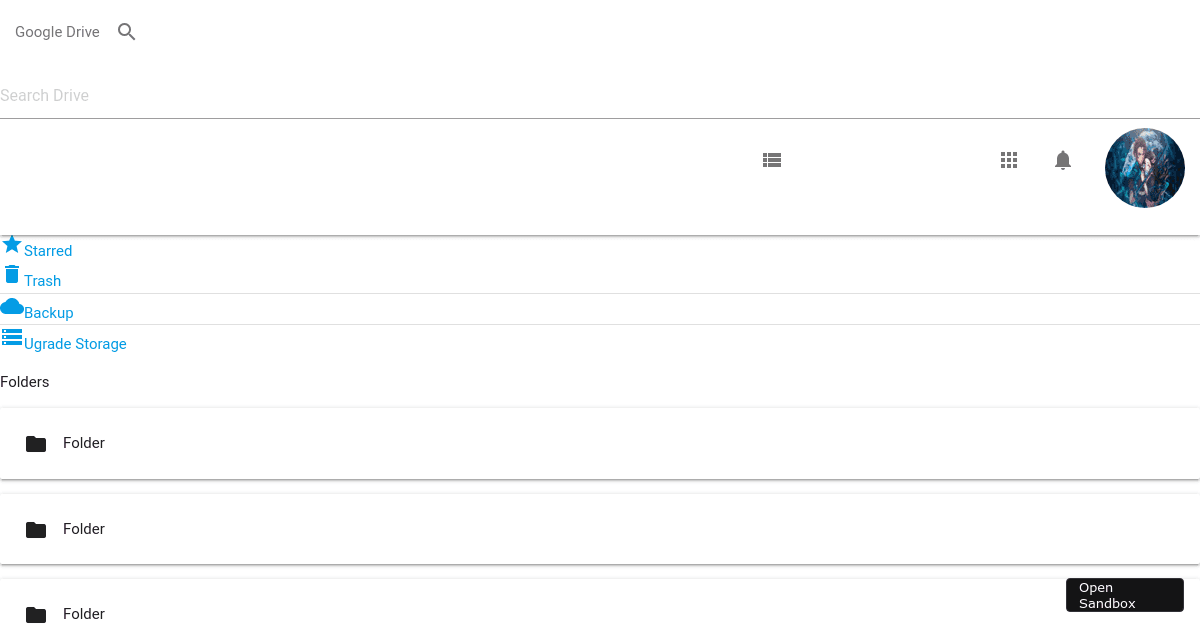The width and height of the screenshot is (1200, 630).
Task: Open the second Folder icon
Action: tap(36, 529)
